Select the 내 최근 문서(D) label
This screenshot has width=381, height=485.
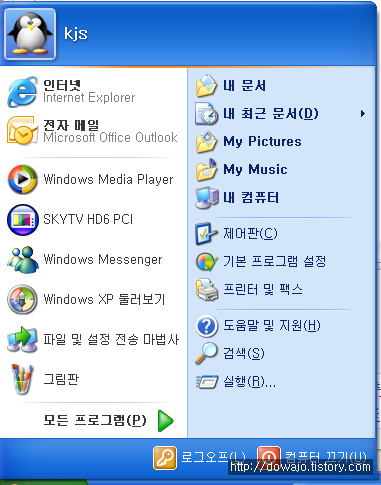(x=271, y=114)
